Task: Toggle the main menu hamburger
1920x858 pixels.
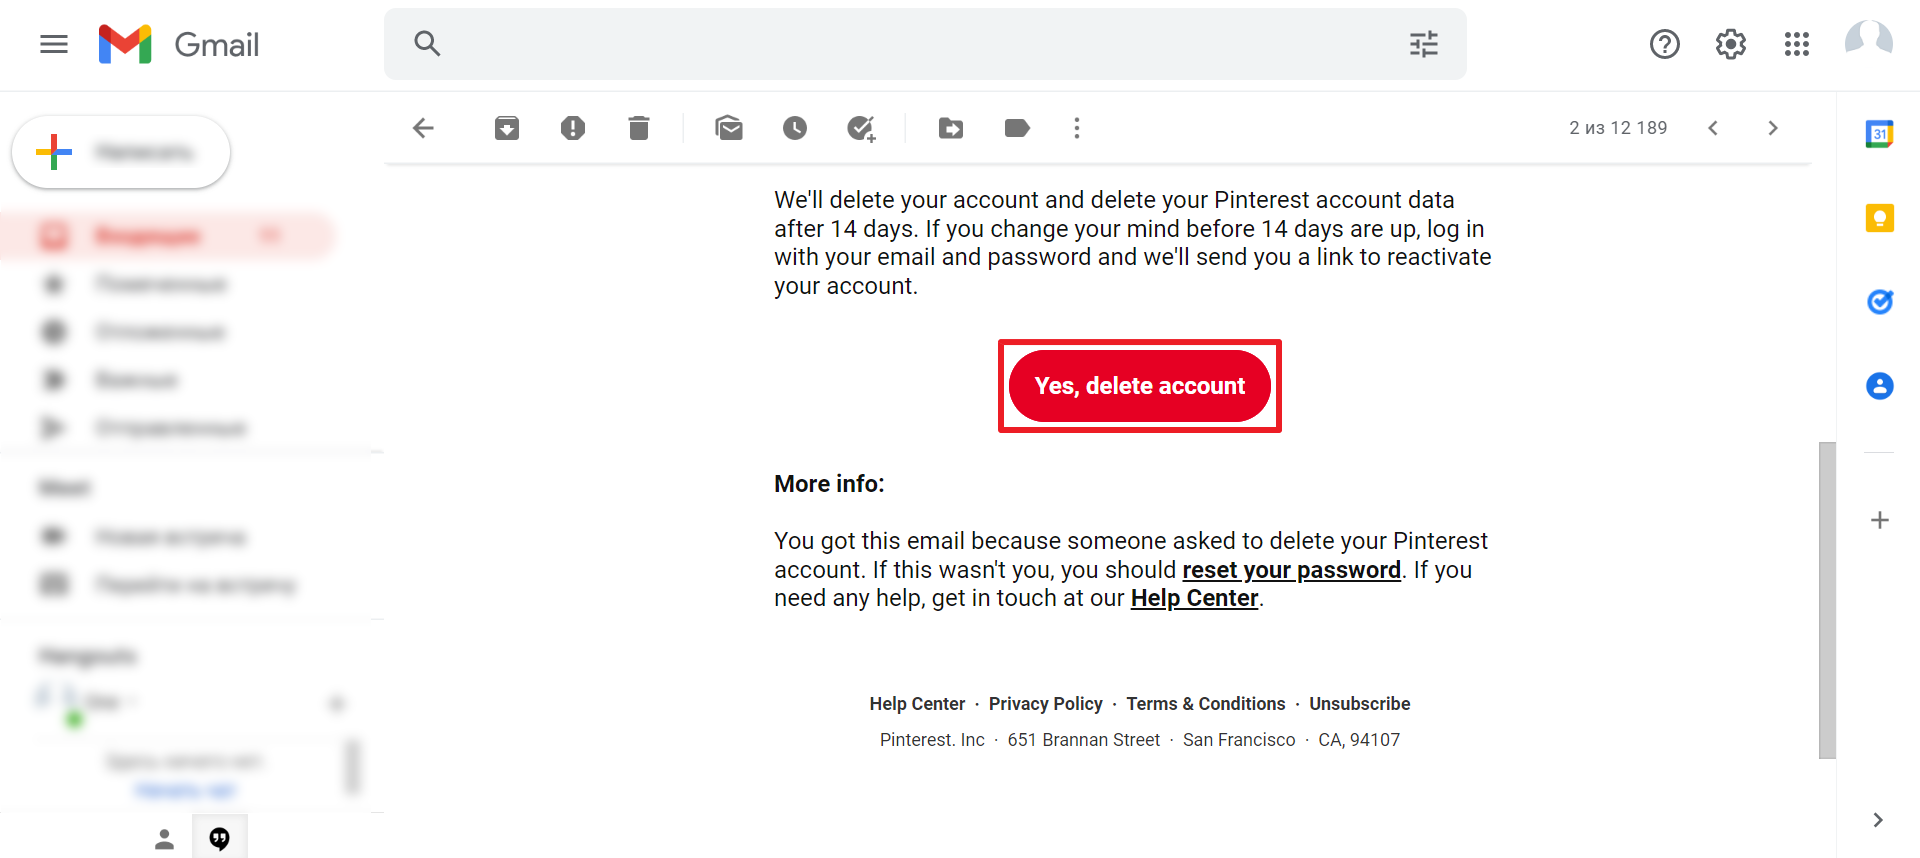Action: pyautogui.click(x=54, y=44)
